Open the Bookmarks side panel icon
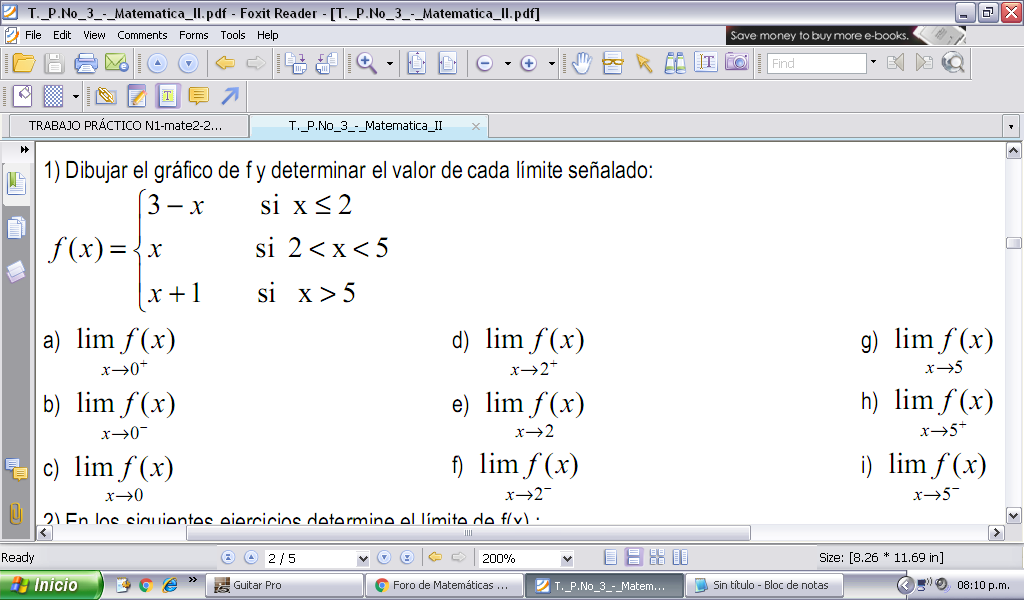Viewport: 1024px width, 600px height. [16, 183]
